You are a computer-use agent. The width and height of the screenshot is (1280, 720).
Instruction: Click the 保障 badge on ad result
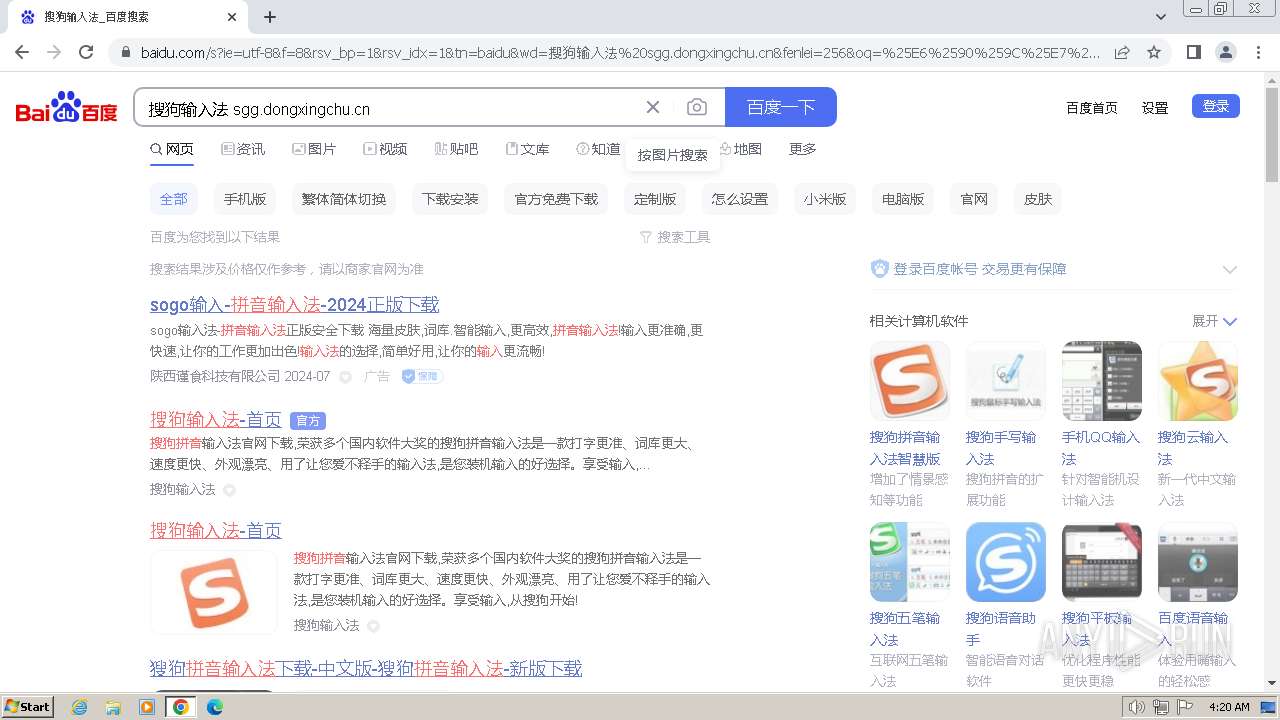point(422,377)
